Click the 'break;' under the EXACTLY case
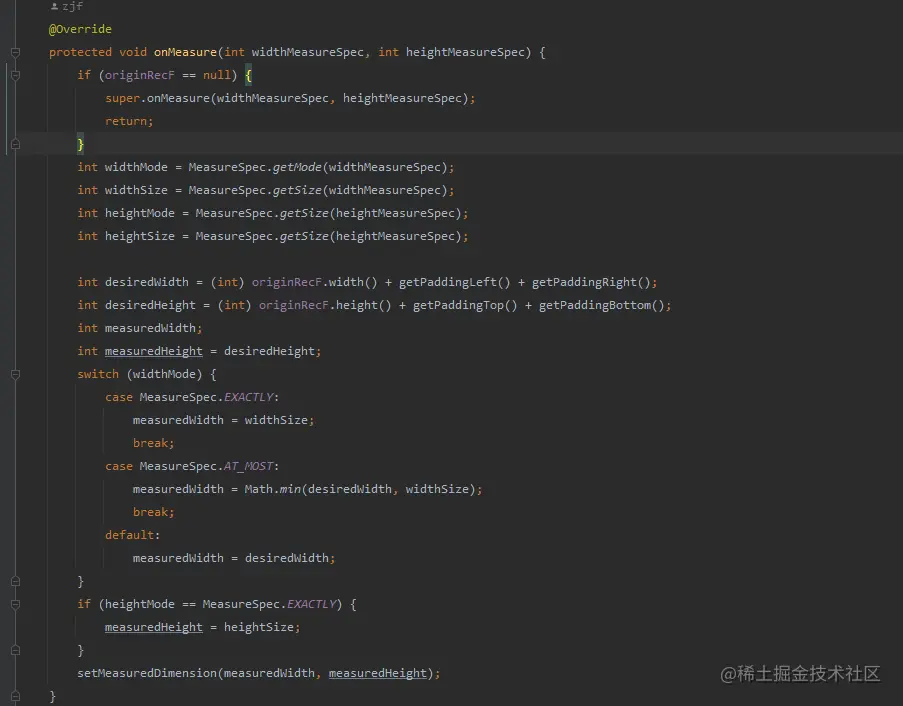 click(153, 443)
